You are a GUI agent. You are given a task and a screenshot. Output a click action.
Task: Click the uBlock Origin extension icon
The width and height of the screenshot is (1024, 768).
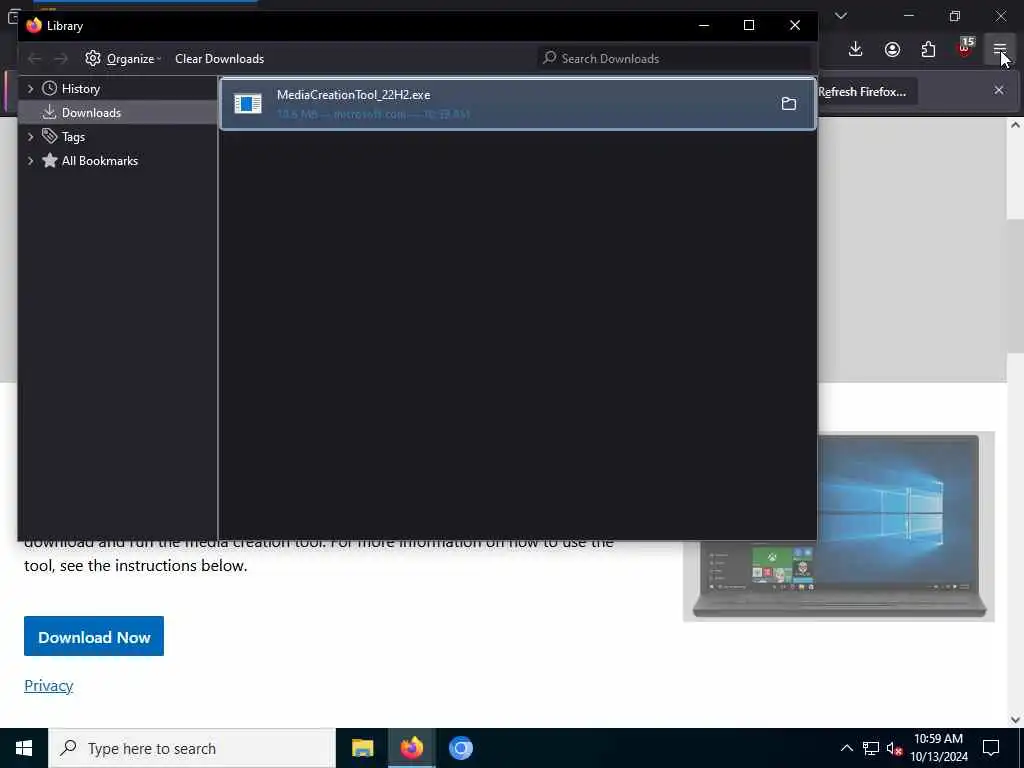(965, 50)
